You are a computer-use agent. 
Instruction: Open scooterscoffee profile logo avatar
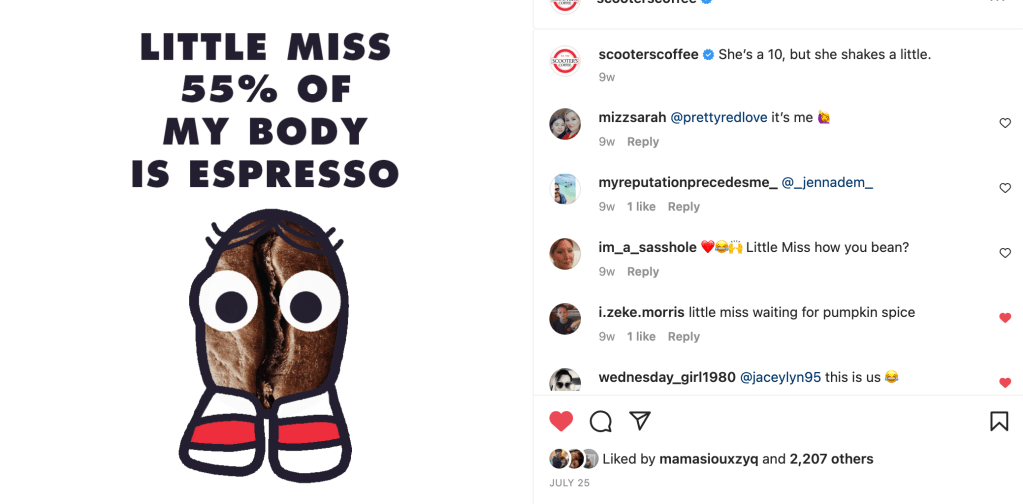pyautogui.click(x=565, y=61)
